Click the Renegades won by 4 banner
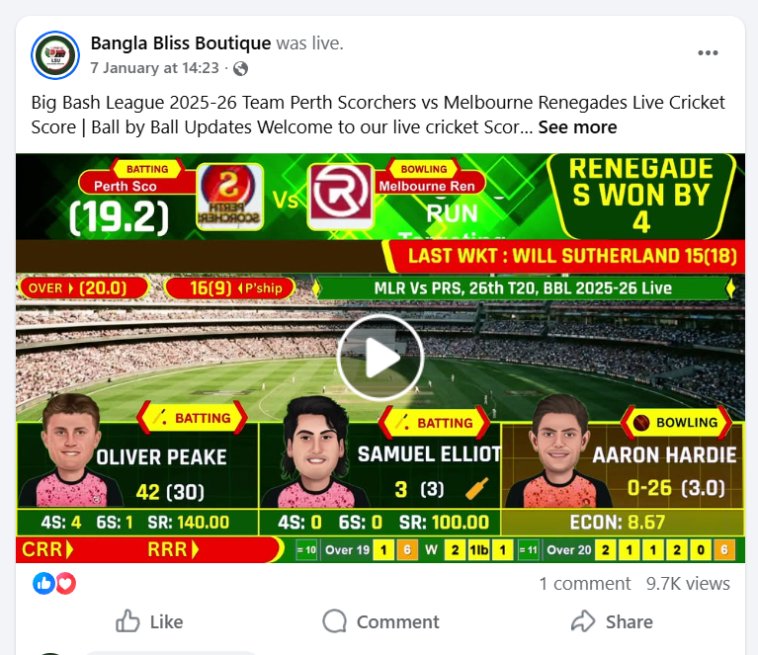 641,196
